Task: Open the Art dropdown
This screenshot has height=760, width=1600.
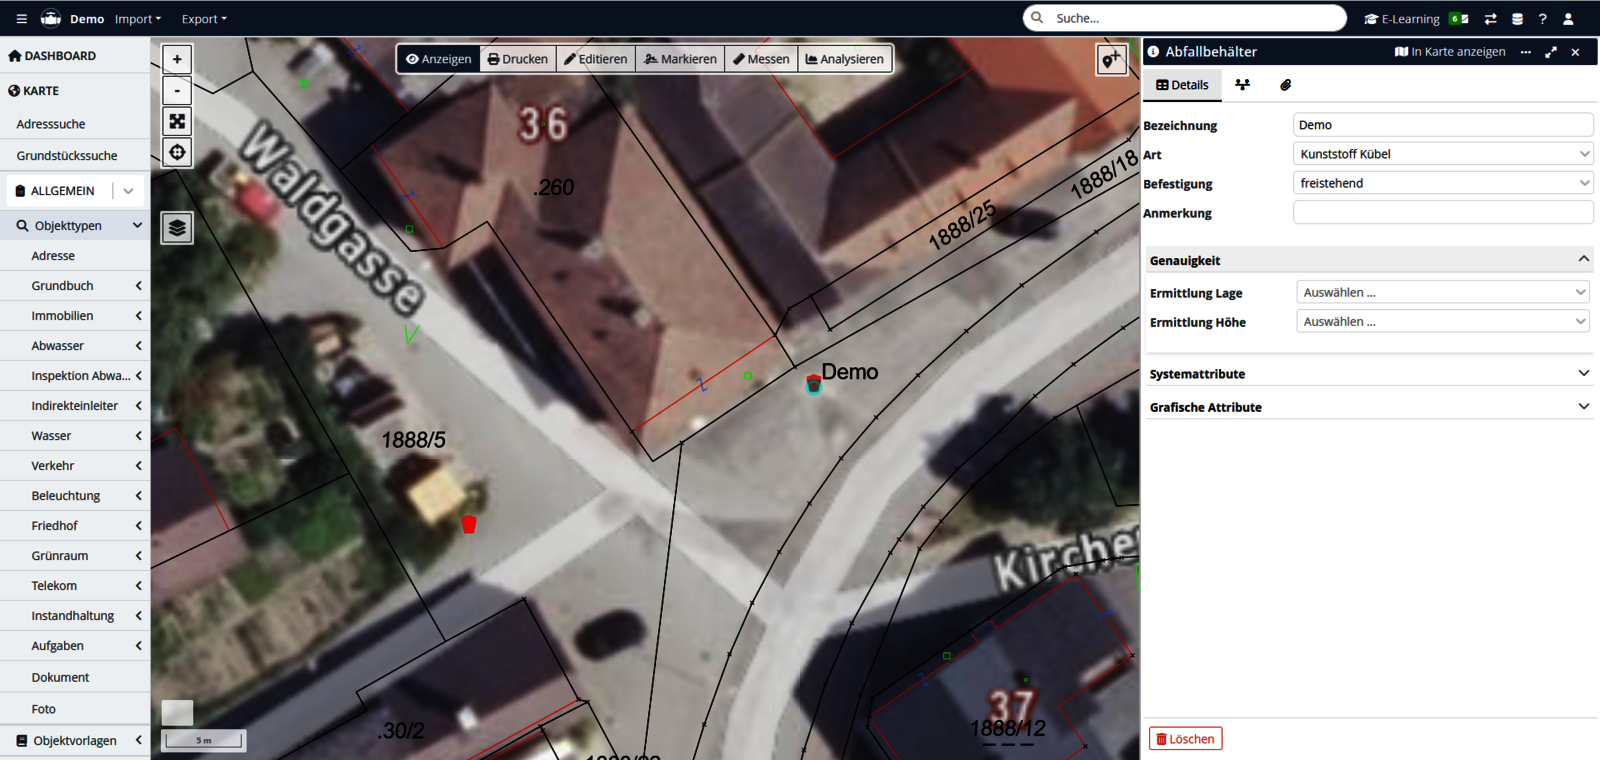Action: point(1442,154)
